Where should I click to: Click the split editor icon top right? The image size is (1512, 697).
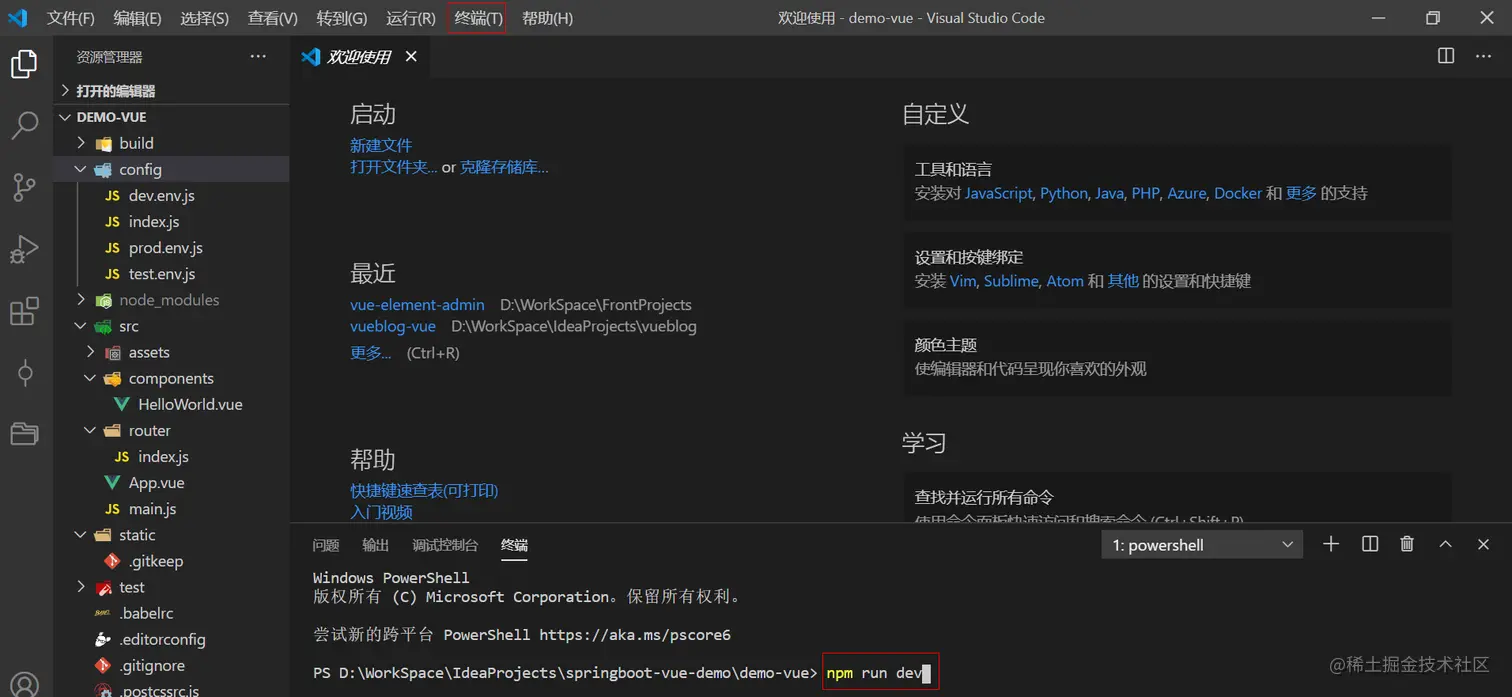tap(1445, 56)
